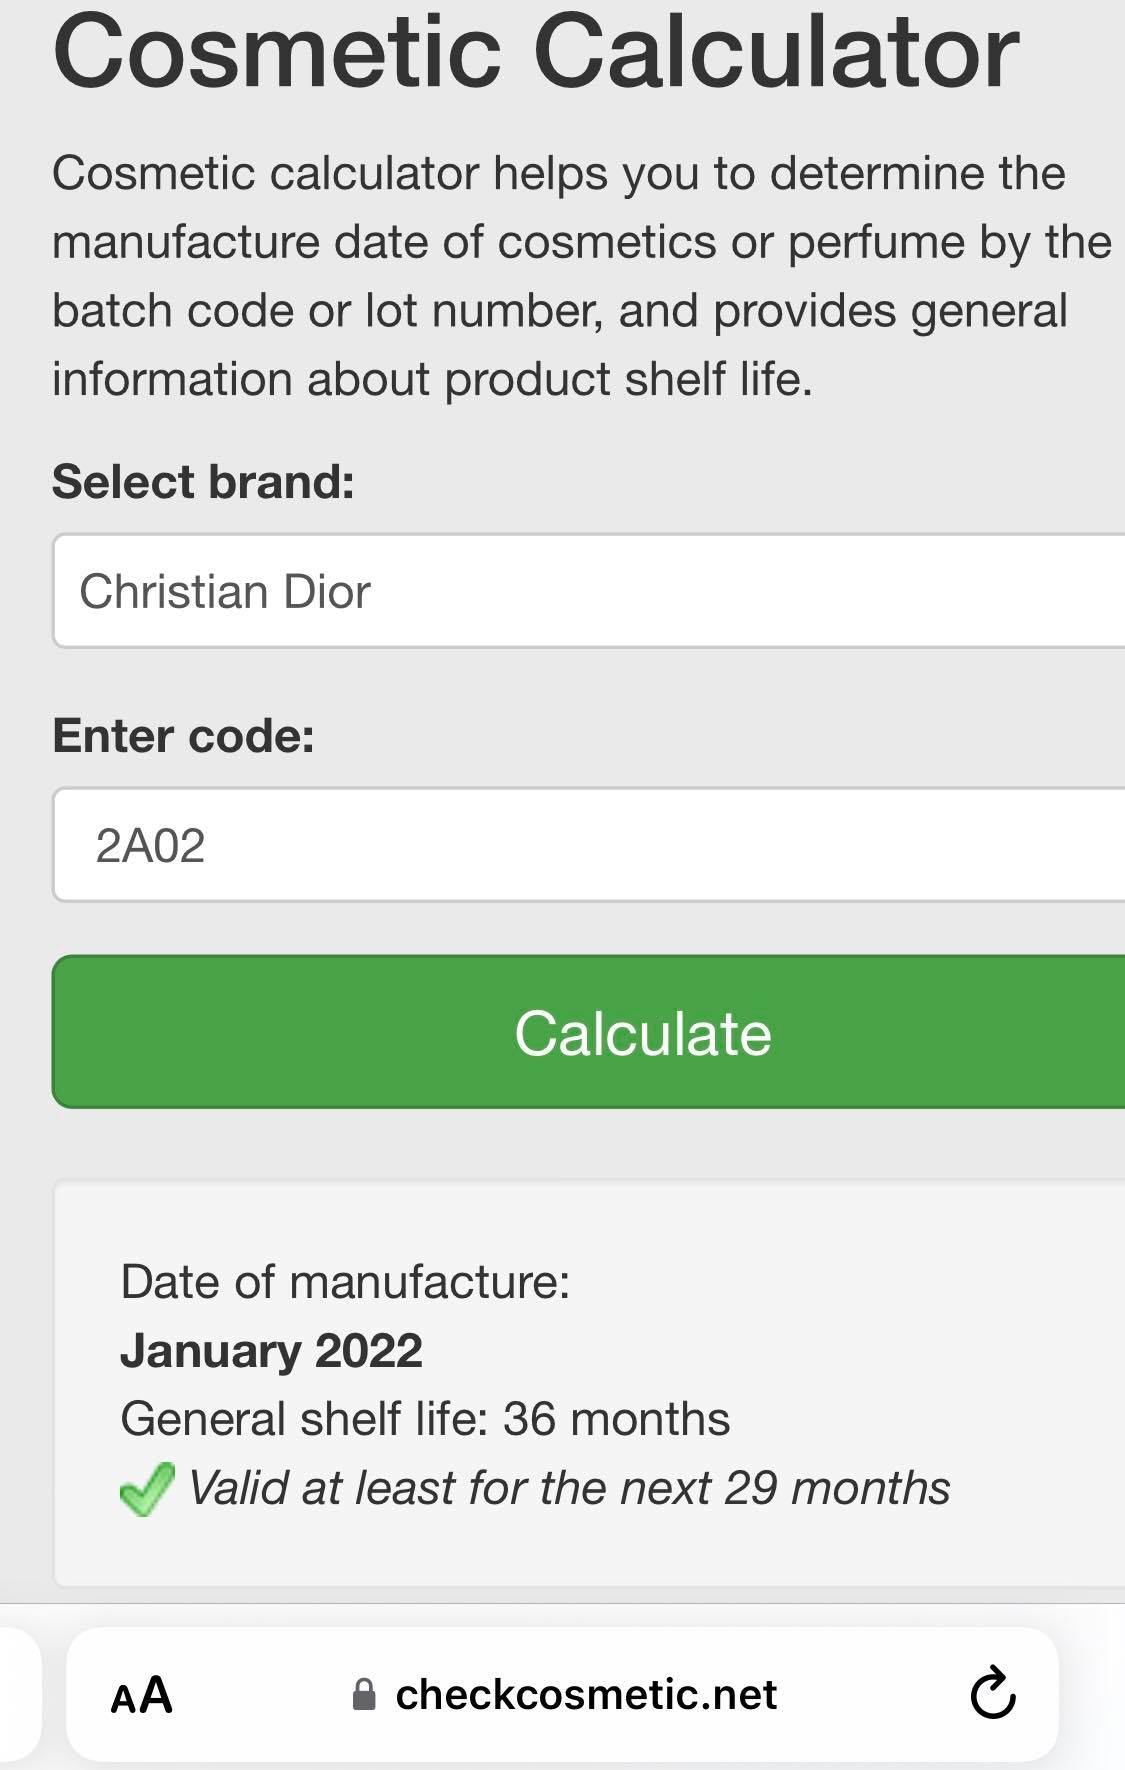The height and width of the screenshot is (1770, 1125).
Task: Tap the January 2022 manufacture date
Action: pos(271,1351)
